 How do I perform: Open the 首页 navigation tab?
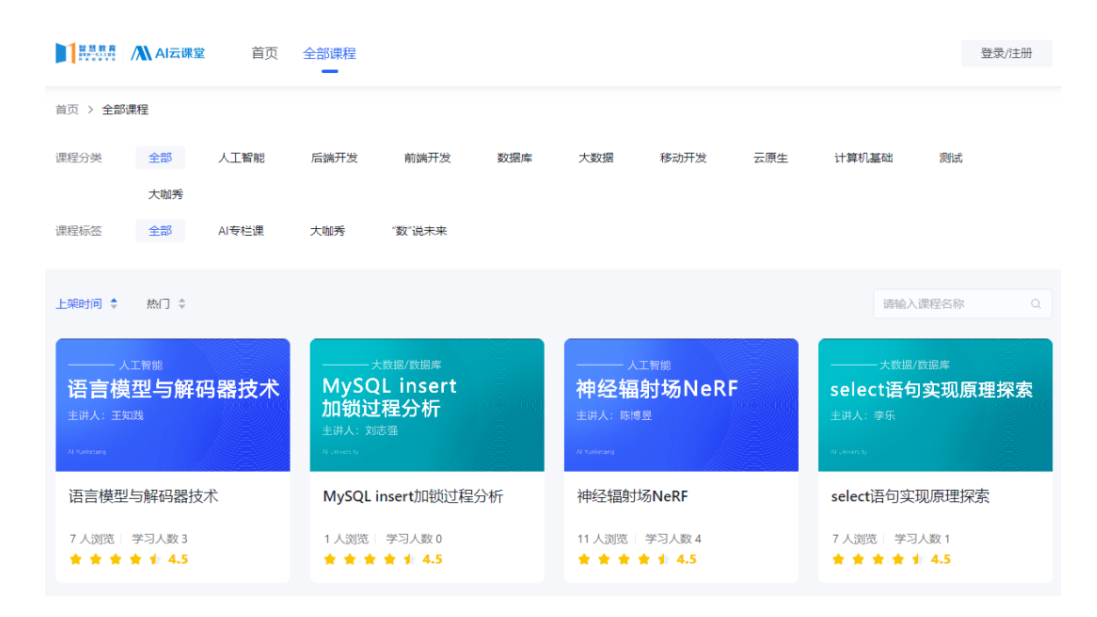264,54
